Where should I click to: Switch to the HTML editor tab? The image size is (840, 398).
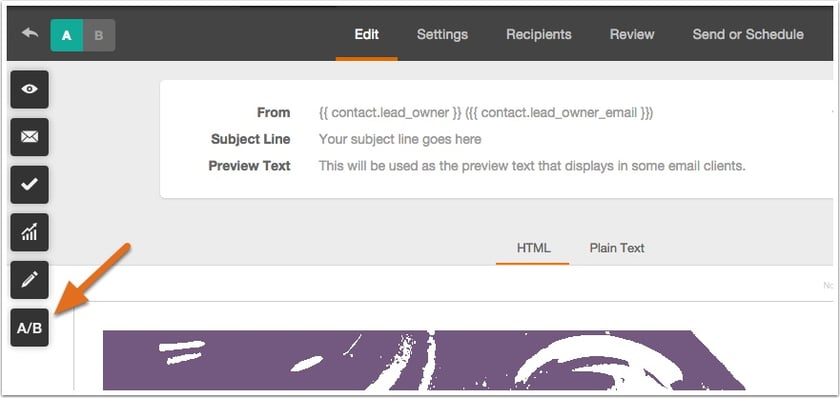pyautogui.click(x=533, y=249)
